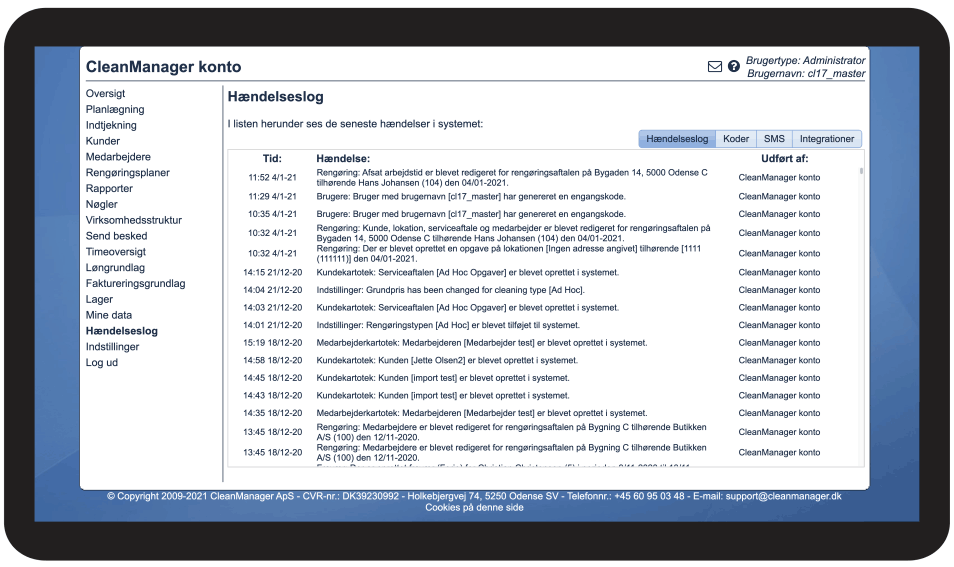Switch to the Integrationer tab

point(827,139)
